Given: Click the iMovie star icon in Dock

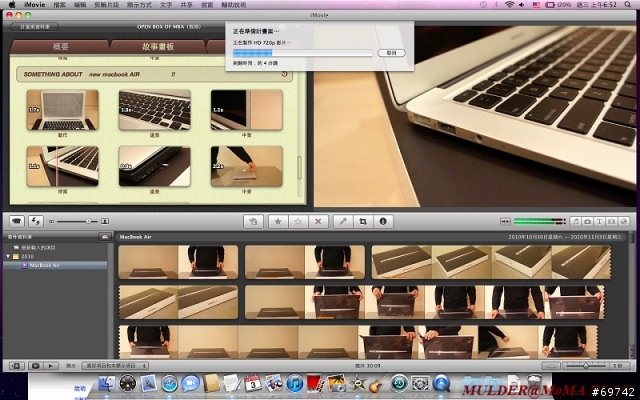Looking at the screenshot, I should tap(358, 384).
